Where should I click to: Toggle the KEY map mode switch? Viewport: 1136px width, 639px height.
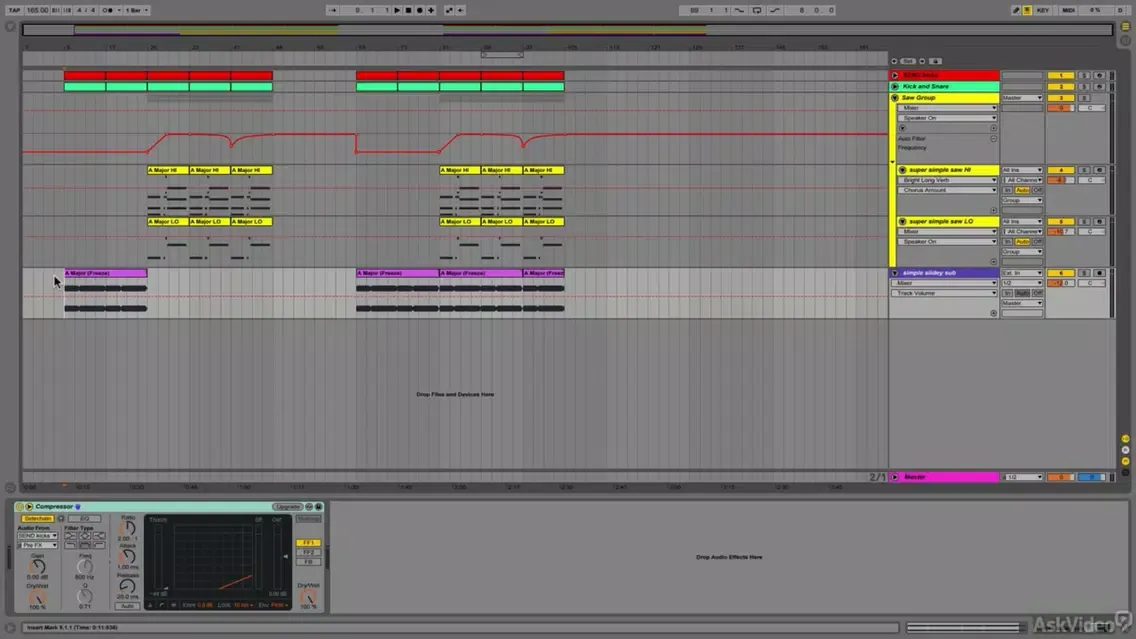pos(1043,10)
